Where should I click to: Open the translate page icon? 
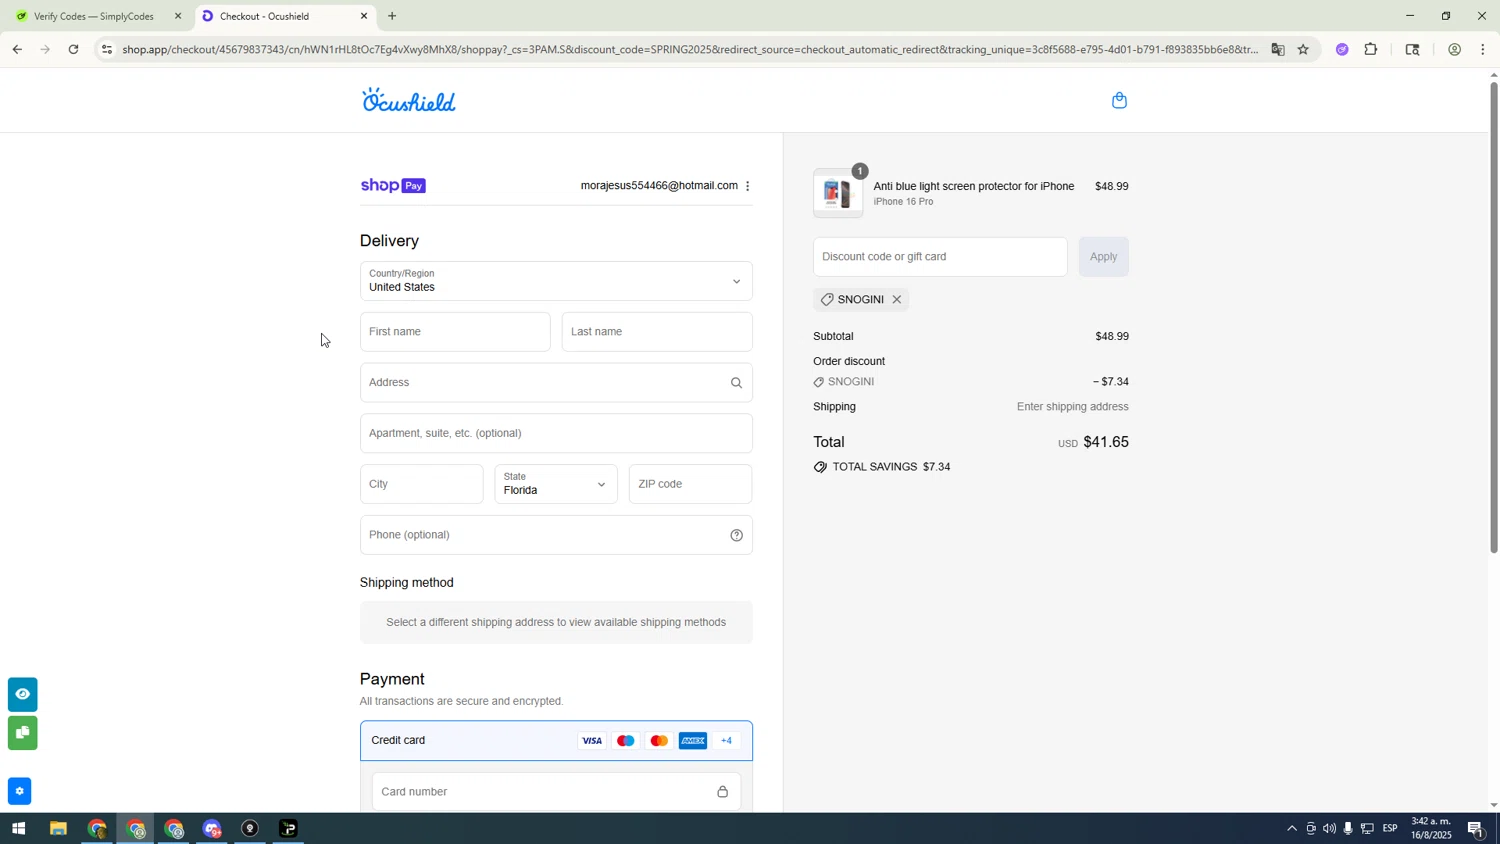[1277, 49]
